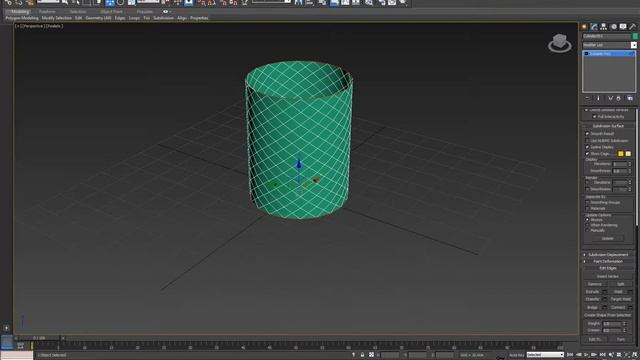640x360 pixels.
Task: Select Editable Poly in modifier stack
Action: pos(609,53)
